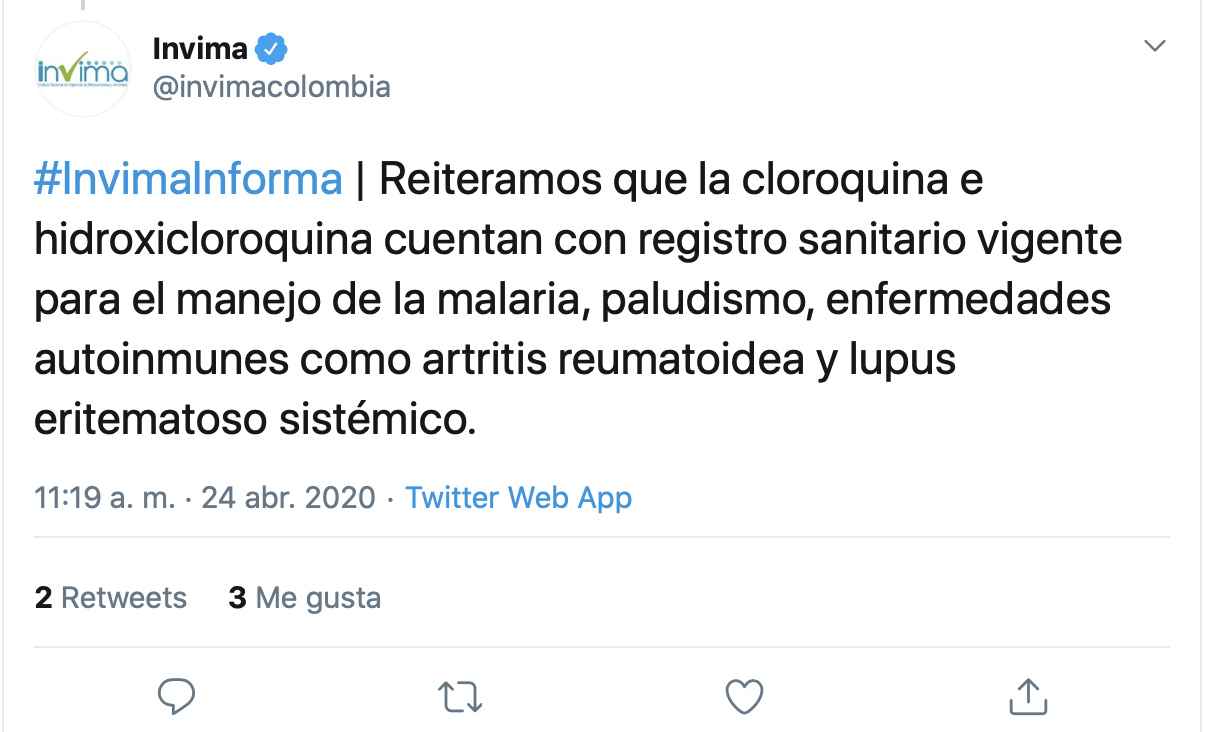Share the tweet via the share icon
Viewport: 1208px width, 732px height.
coord(1028,696)
